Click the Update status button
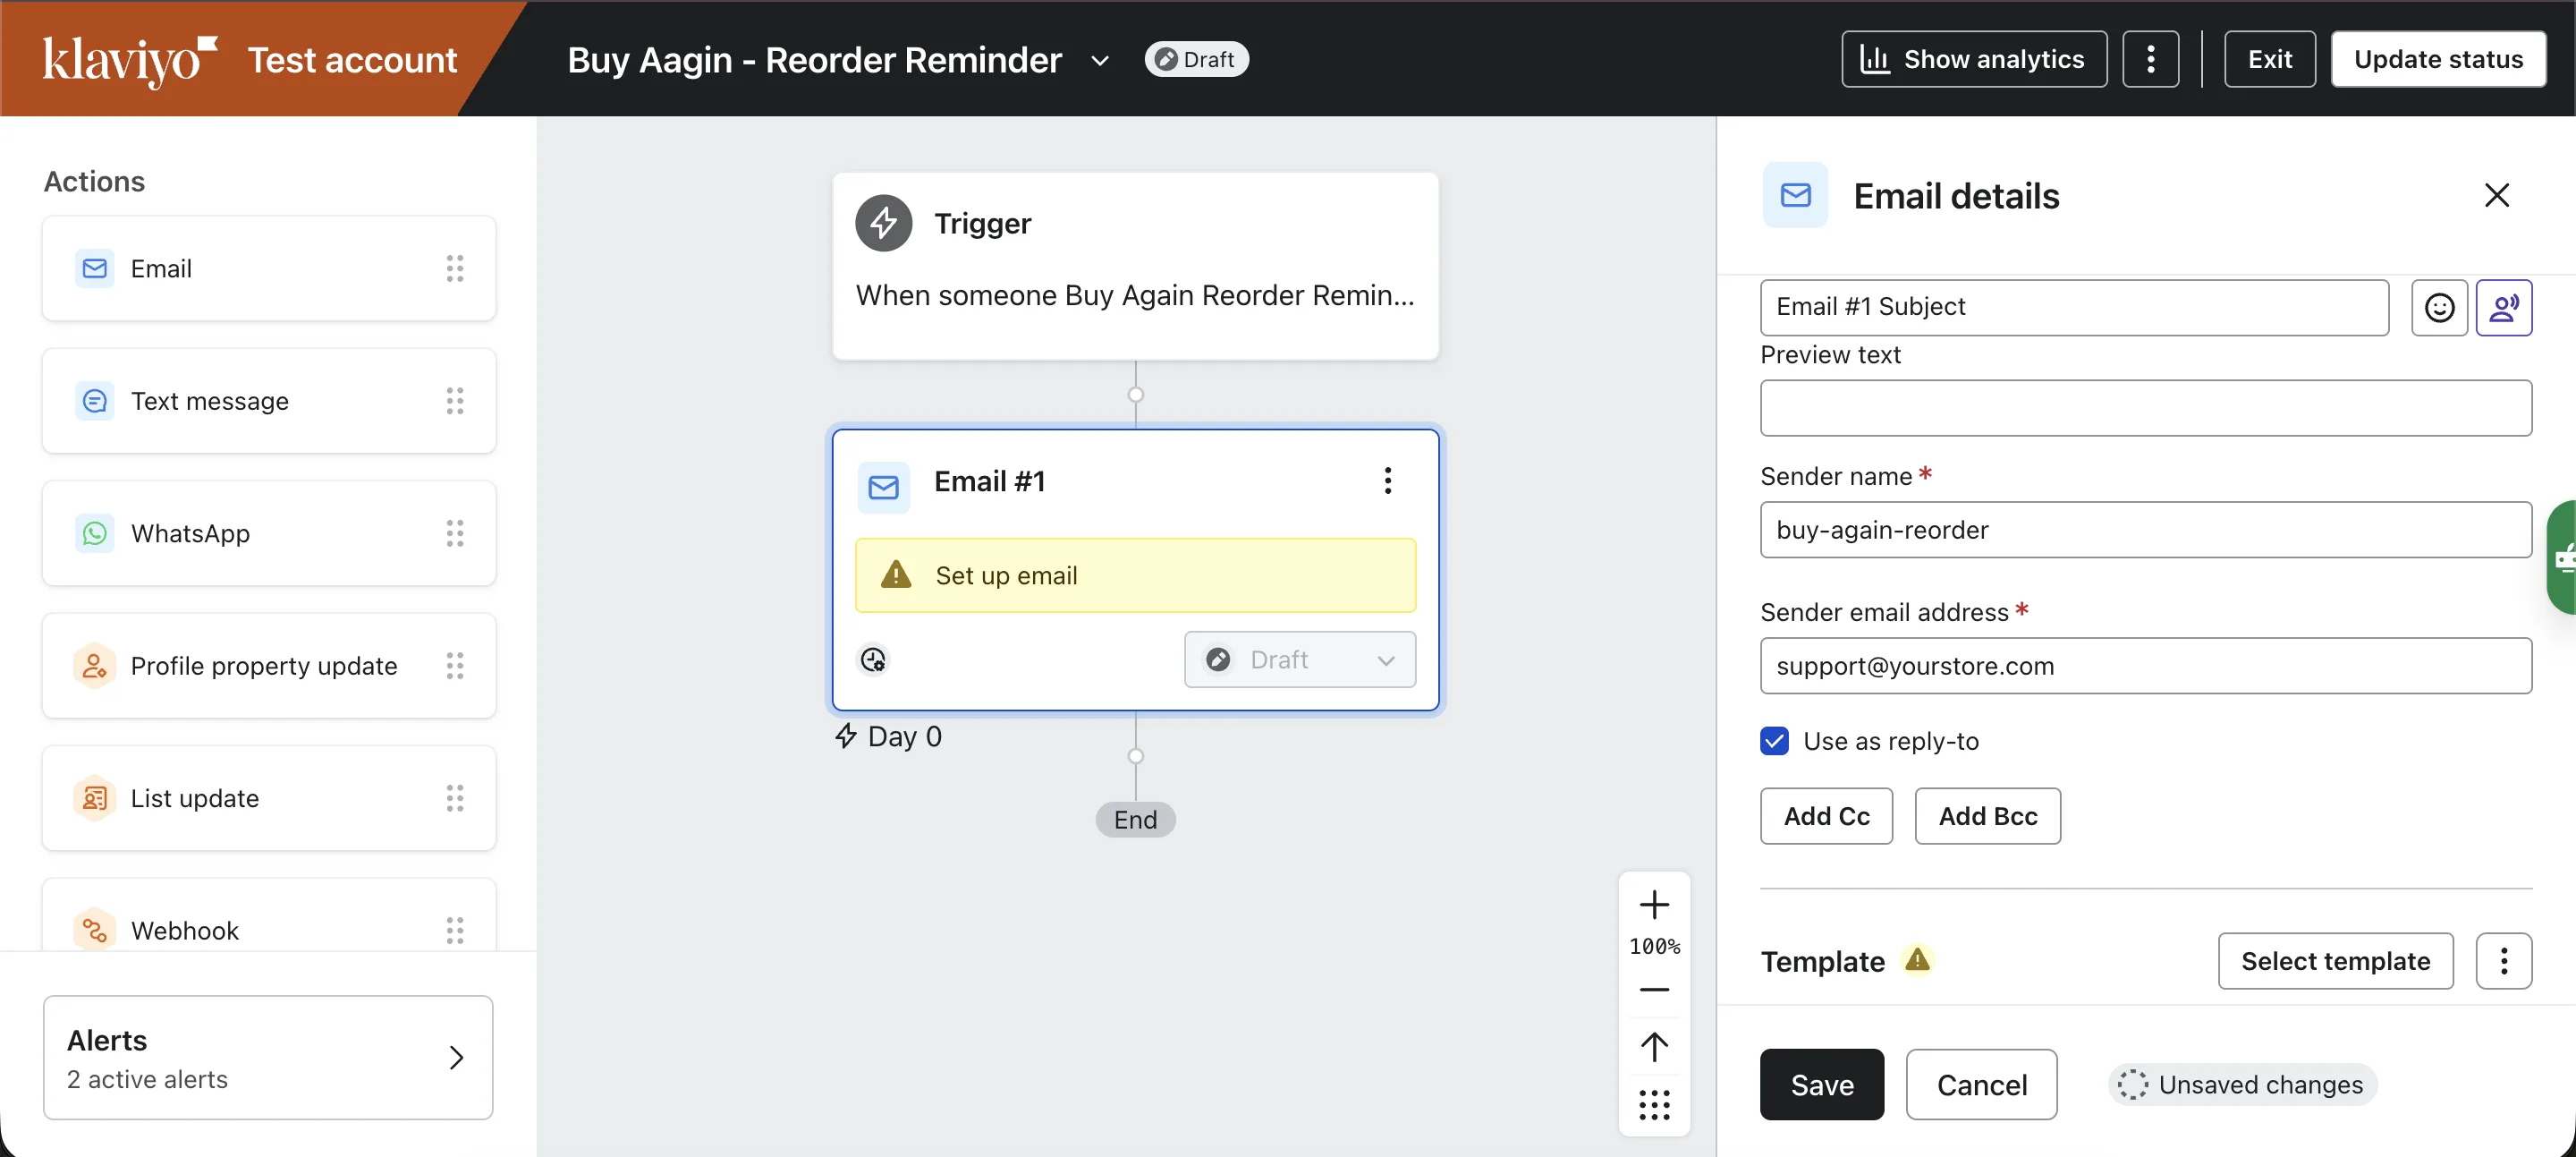 [x=2437, y=59]
